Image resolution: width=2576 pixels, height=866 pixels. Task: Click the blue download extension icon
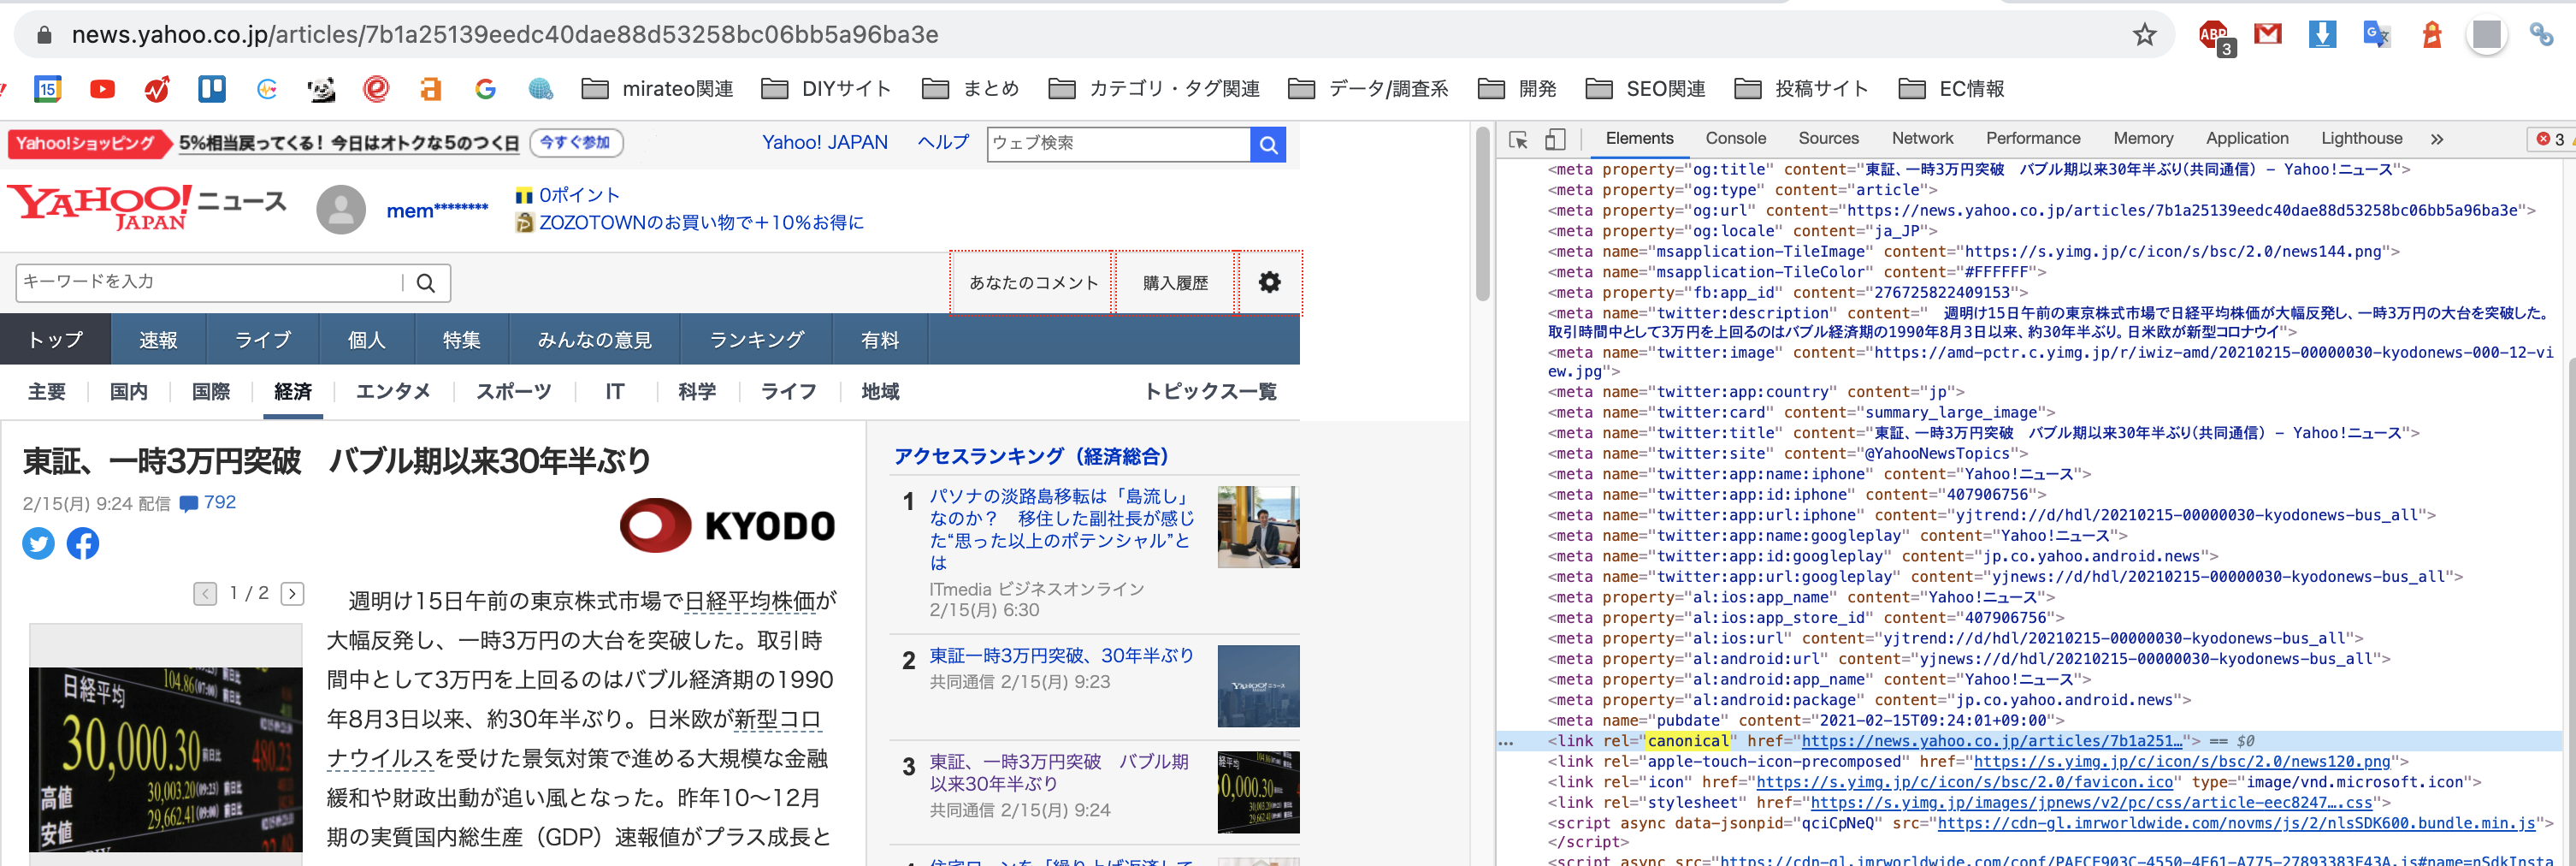(x=2322, y=34)
